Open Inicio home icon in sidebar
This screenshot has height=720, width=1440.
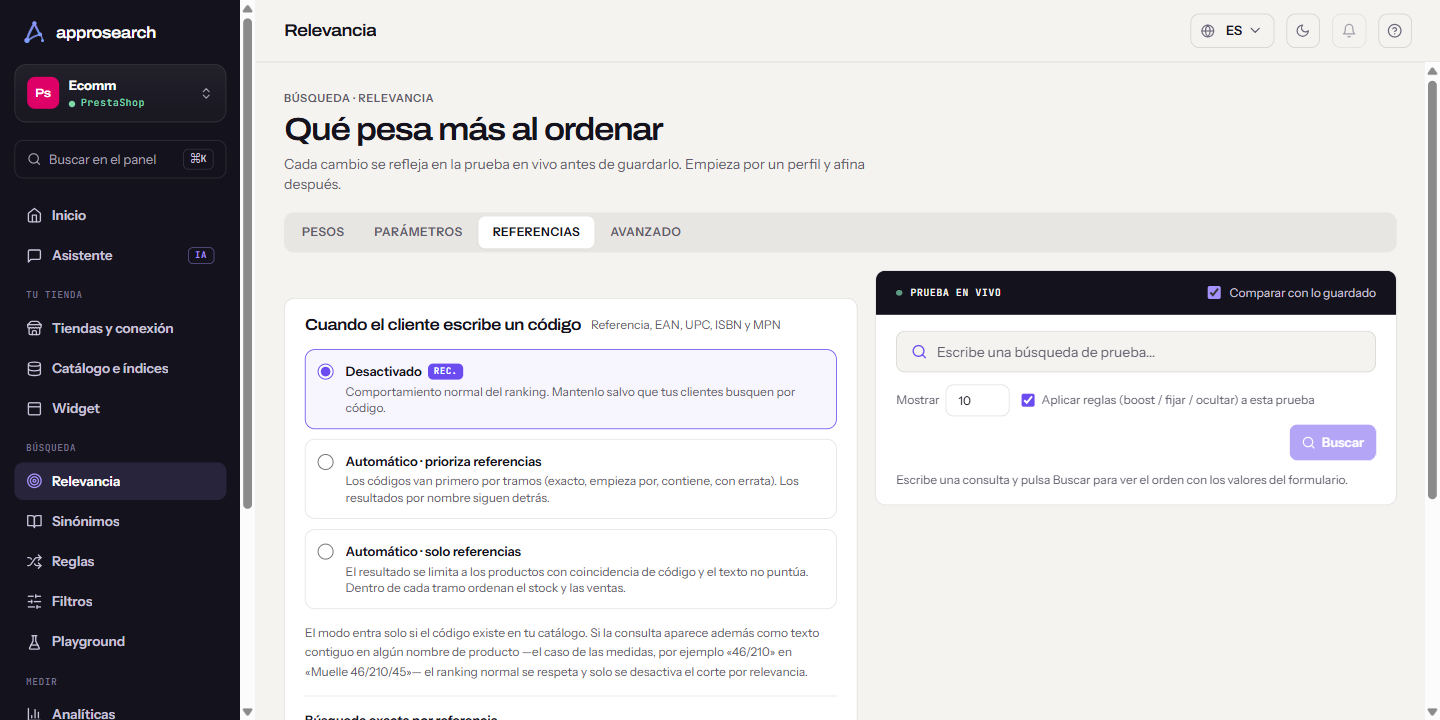(x=34, y=215)
